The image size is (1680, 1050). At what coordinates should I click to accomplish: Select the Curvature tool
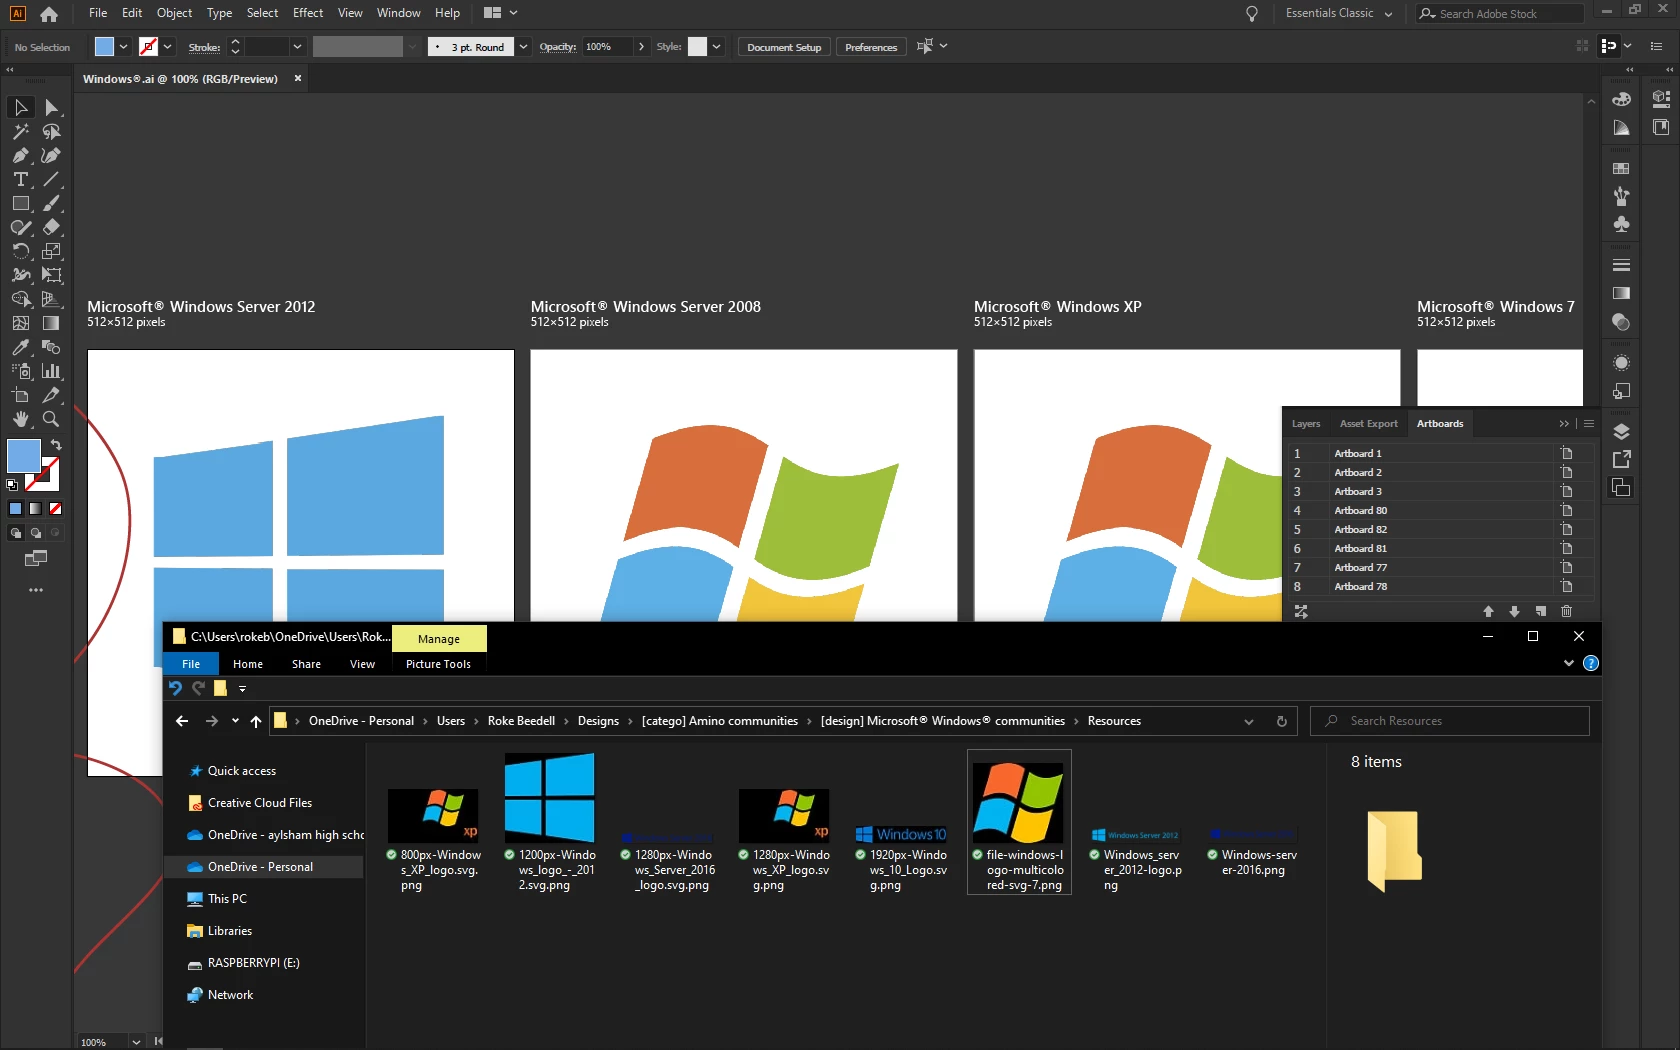51,155
